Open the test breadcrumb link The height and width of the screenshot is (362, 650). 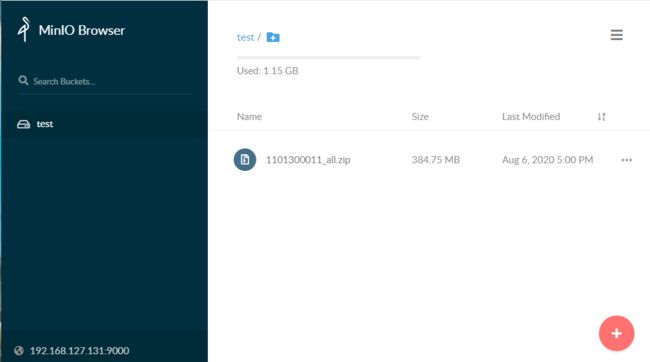coord(245,37)
